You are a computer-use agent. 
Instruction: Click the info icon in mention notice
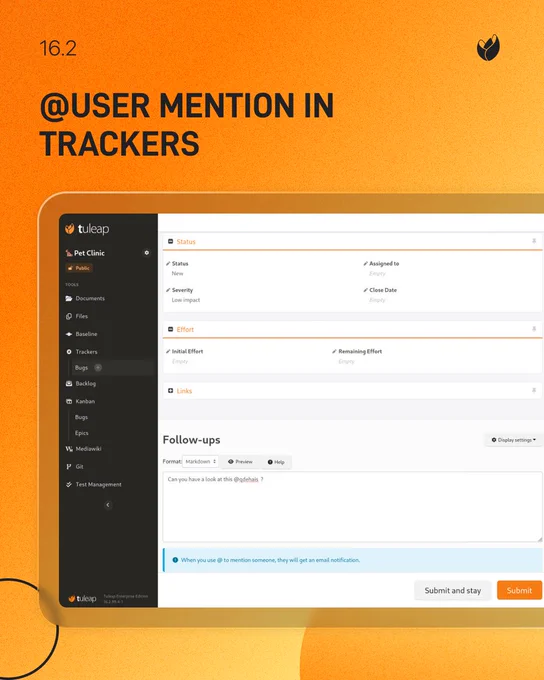[x=175, y=560]
